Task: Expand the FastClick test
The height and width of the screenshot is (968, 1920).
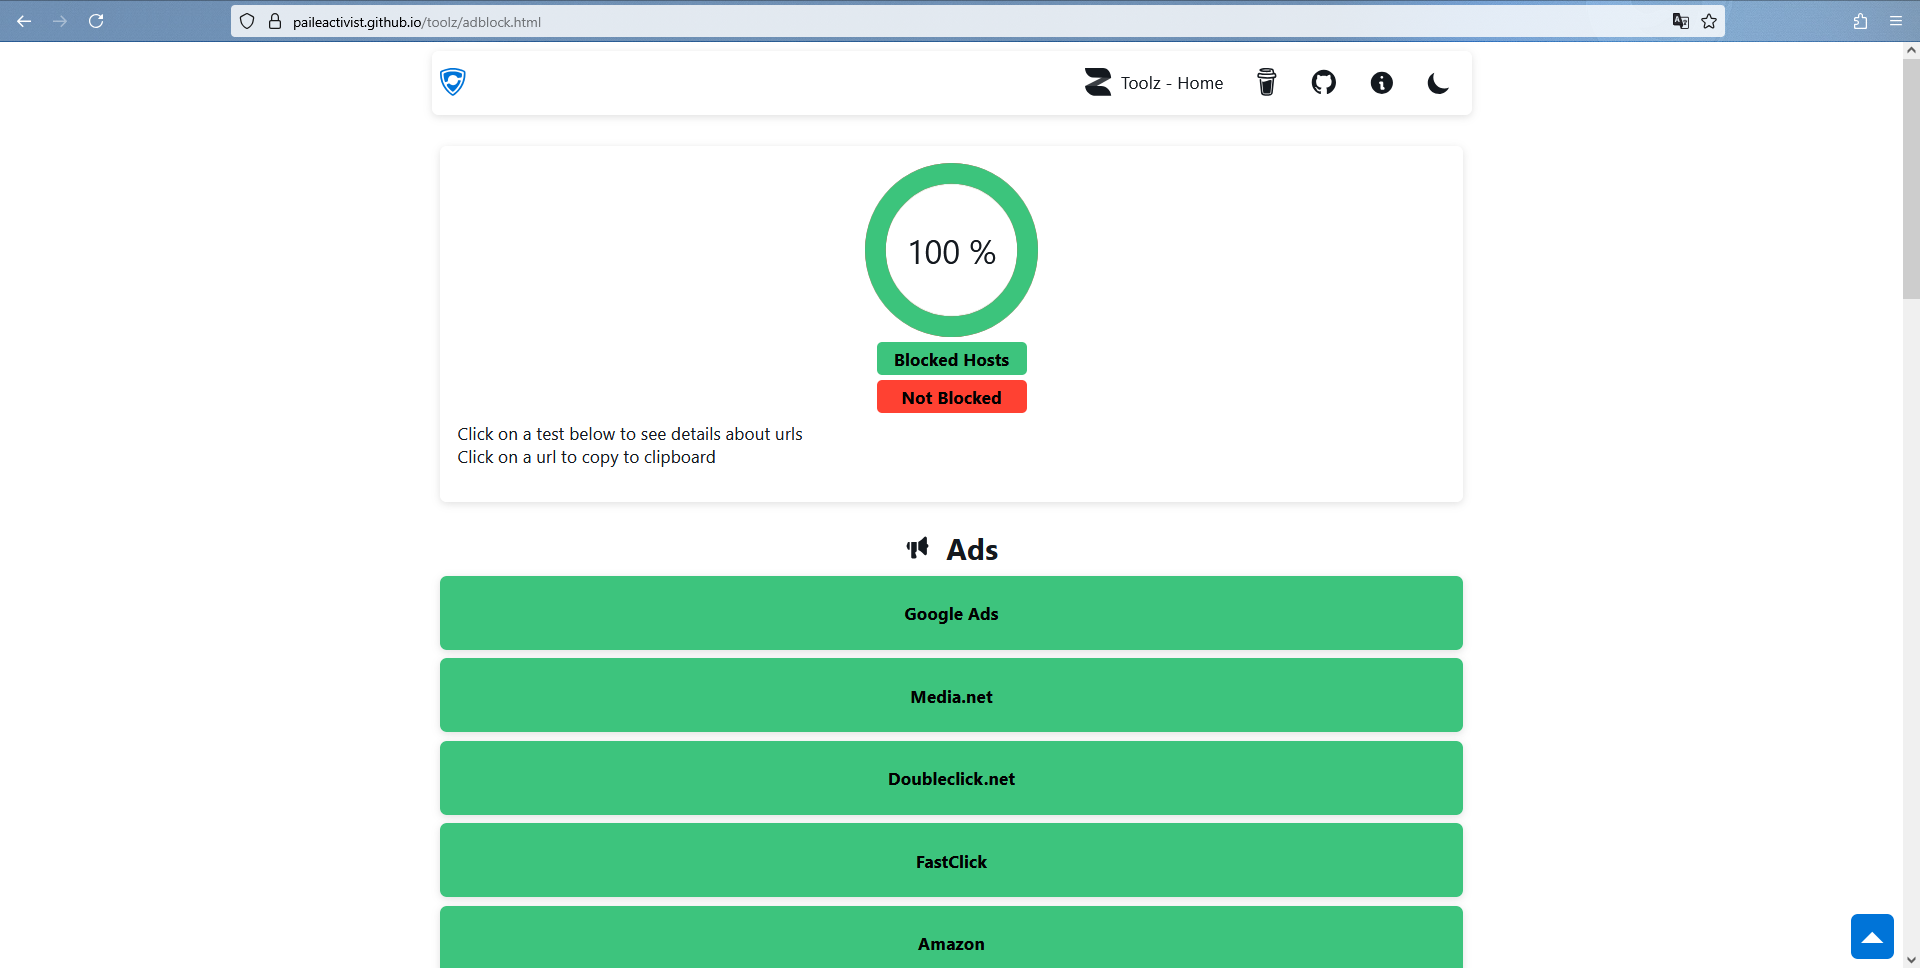Action: coord(951,861)
